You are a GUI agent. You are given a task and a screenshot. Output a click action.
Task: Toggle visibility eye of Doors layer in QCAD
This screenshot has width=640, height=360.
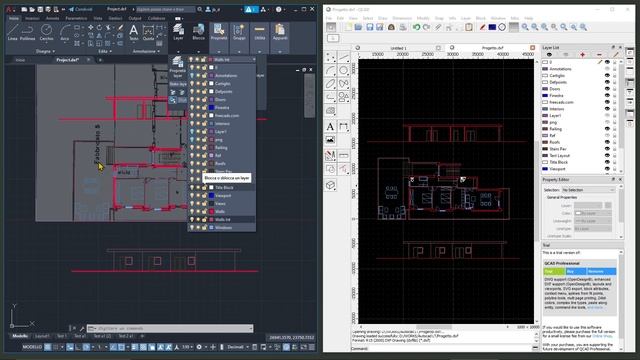pyautogui.click(x=607, y=89)
